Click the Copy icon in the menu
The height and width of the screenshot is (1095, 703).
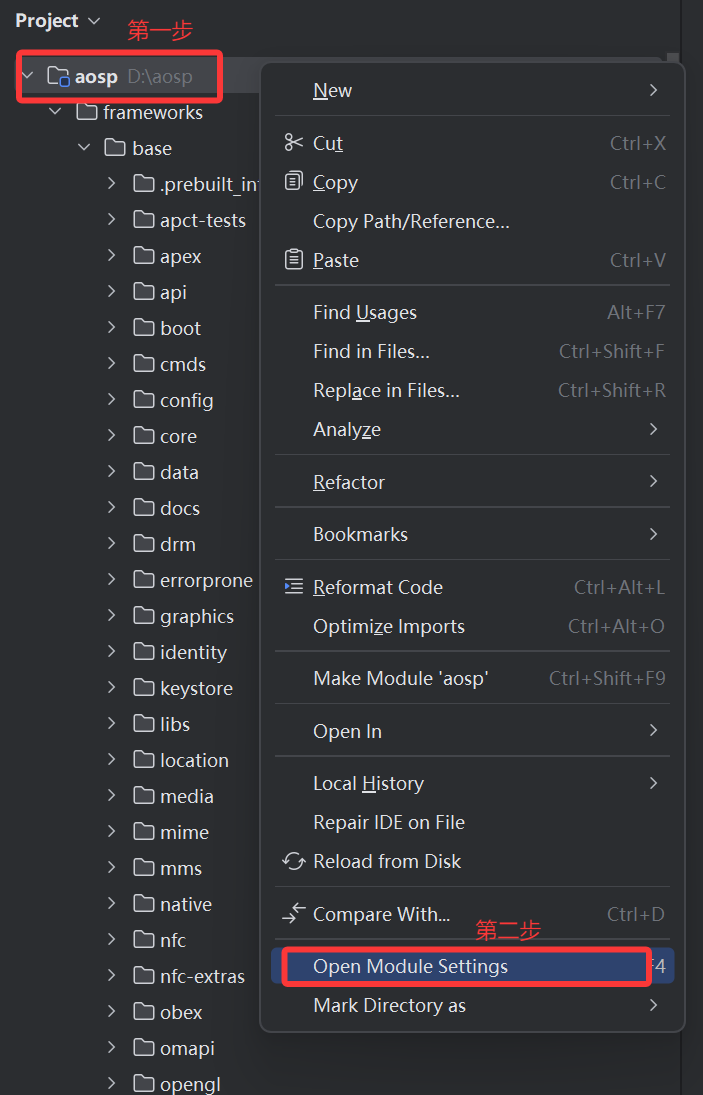coord(294,182)
